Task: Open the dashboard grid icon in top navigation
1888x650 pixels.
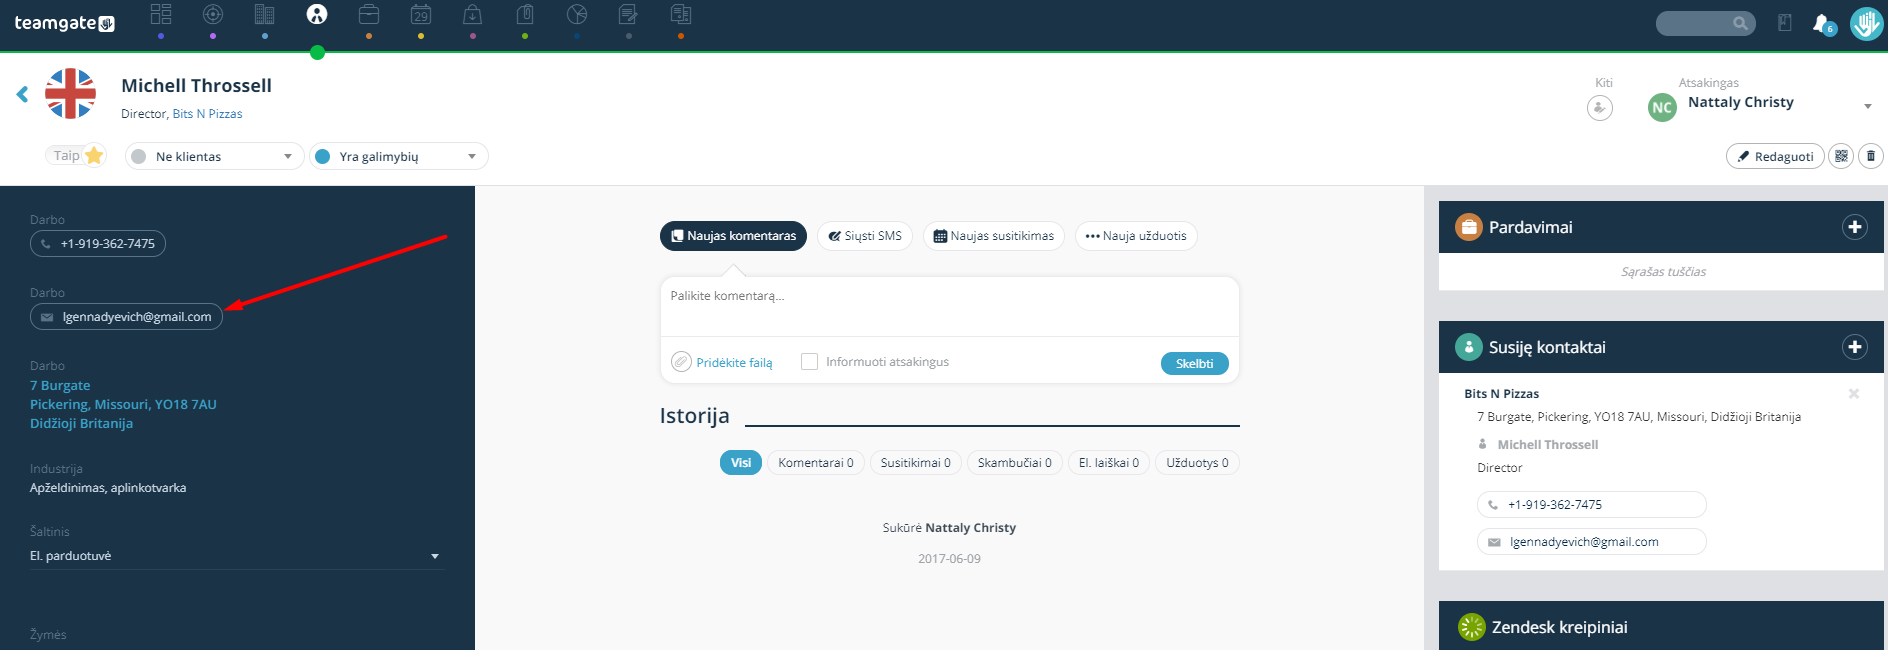Action: [161, 14]
